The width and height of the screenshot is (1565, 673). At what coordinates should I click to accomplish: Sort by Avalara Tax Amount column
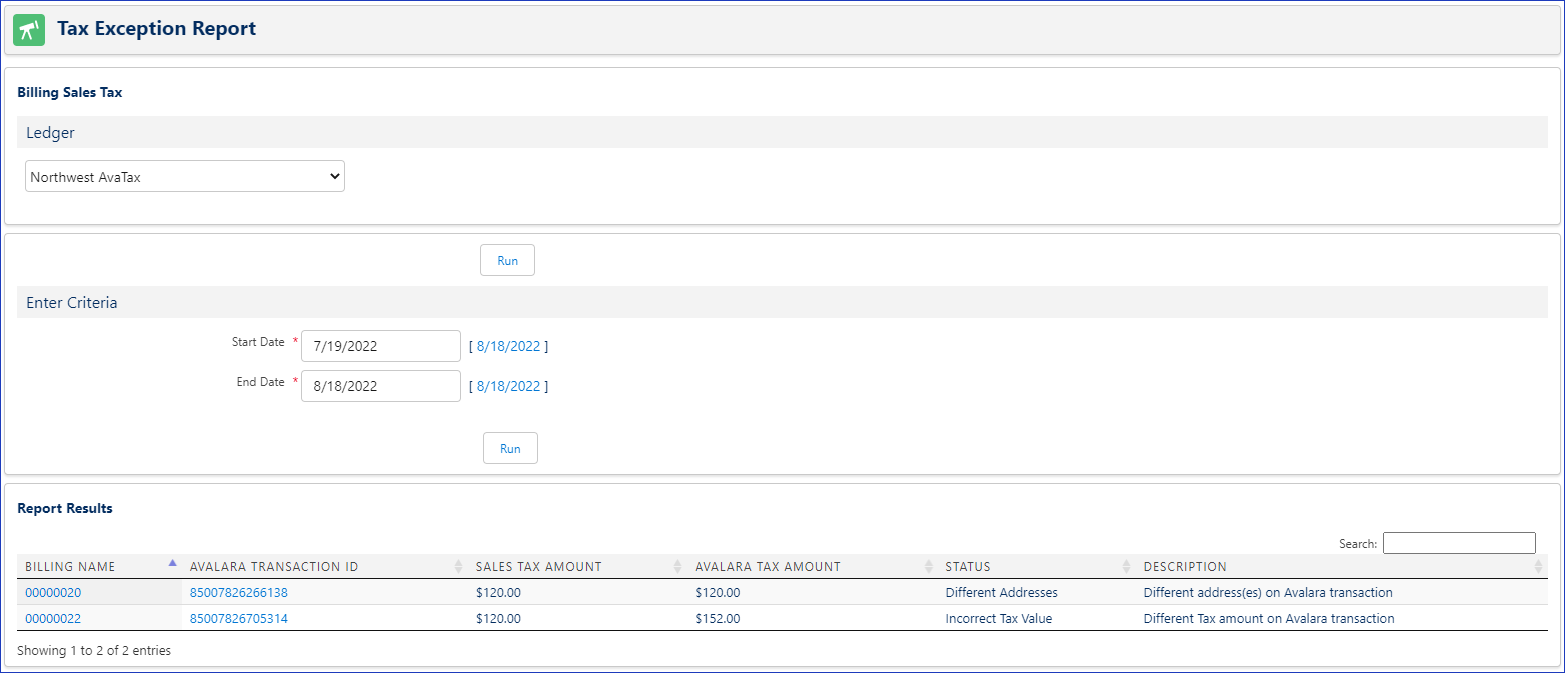[x=812, y=566]
